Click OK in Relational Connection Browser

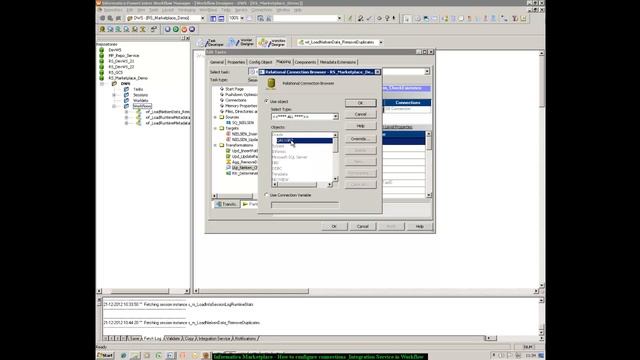click(x=360, y=103)
